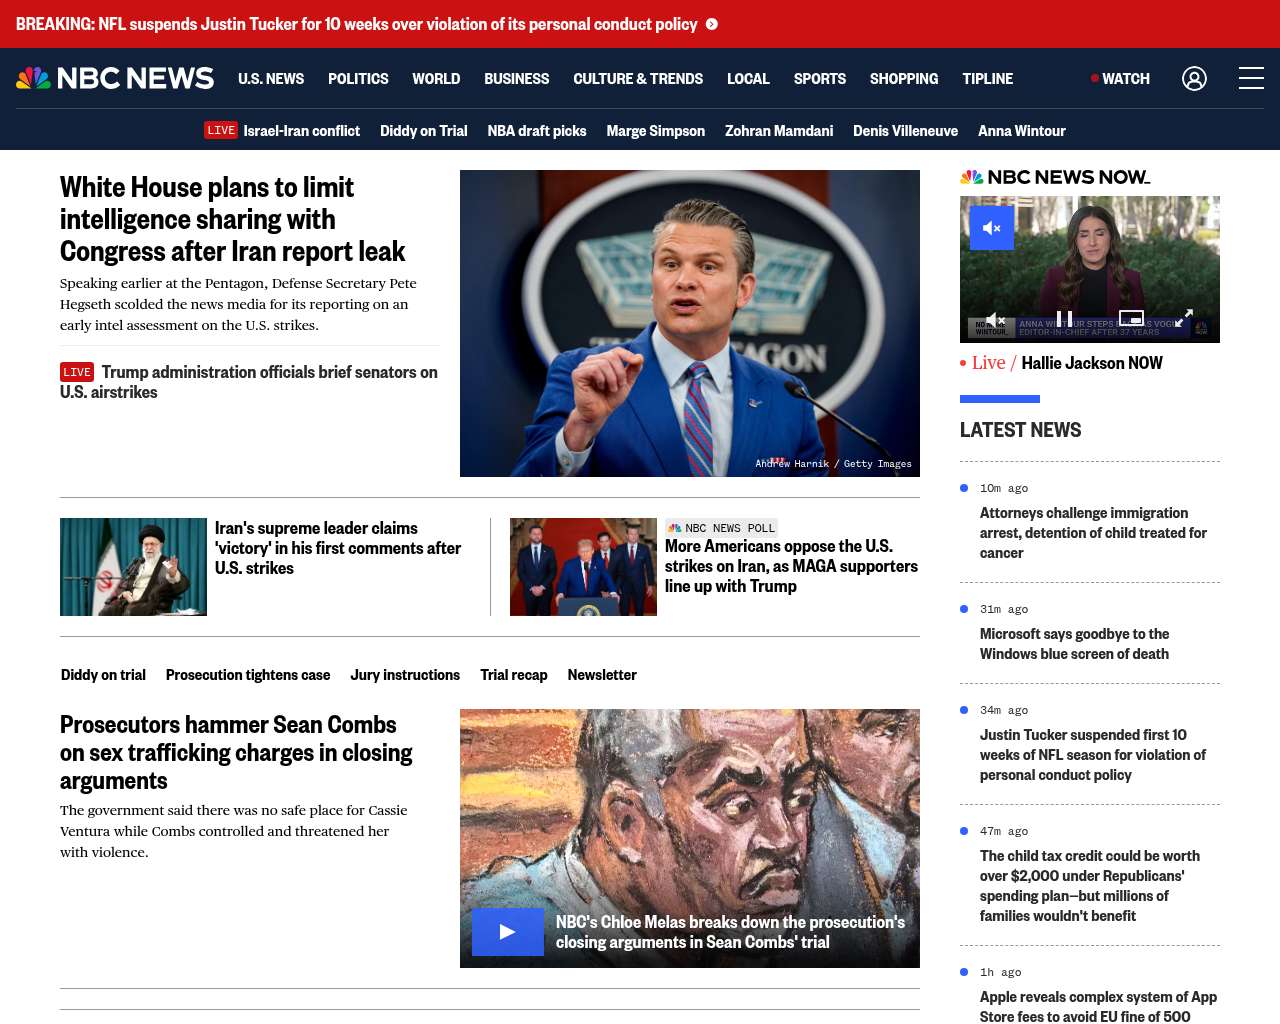The image size is (1280, 1024).
Task: Open Prosecutors hammer Sean Combs headline
Action: tap(236, 752)
